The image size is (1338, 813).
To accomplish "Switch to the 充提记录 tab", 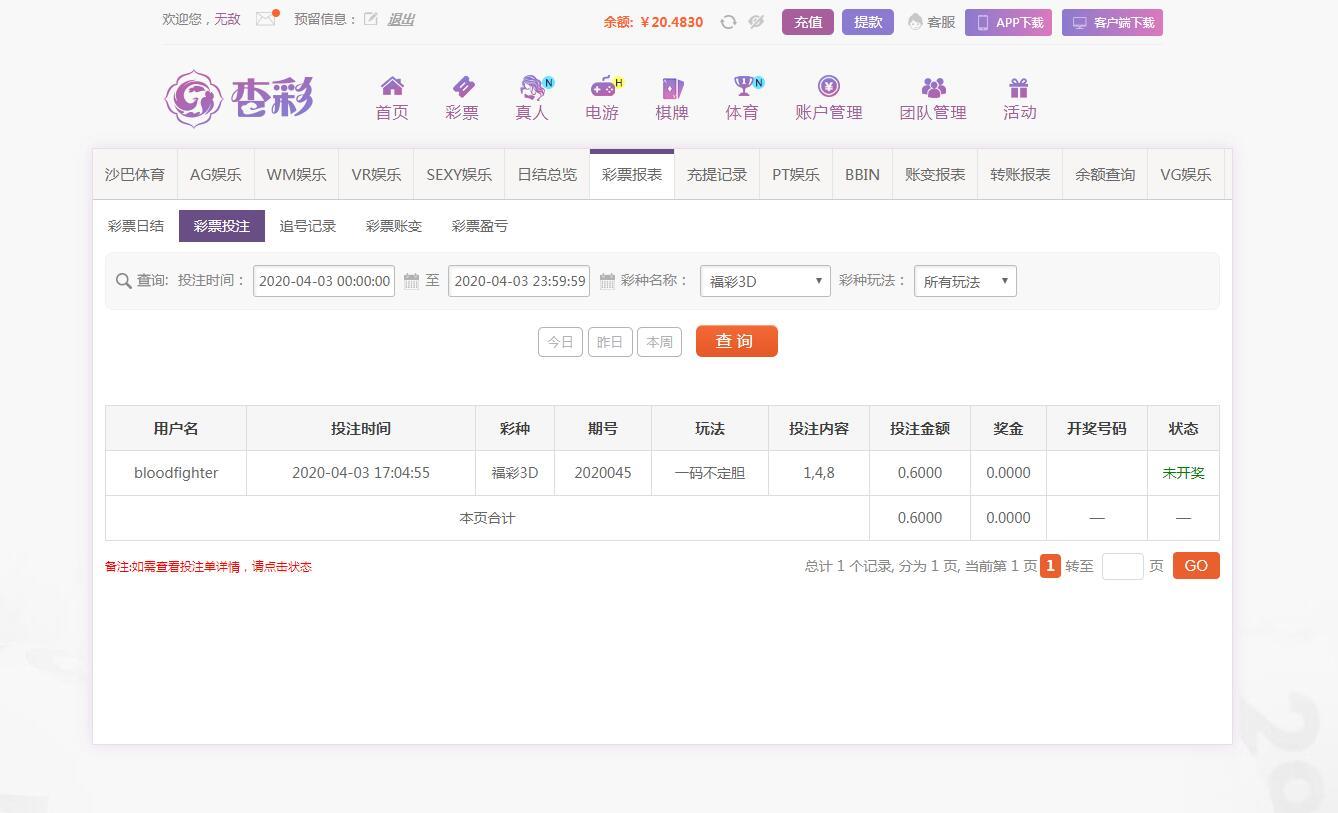I will click(x=717, y=175).
